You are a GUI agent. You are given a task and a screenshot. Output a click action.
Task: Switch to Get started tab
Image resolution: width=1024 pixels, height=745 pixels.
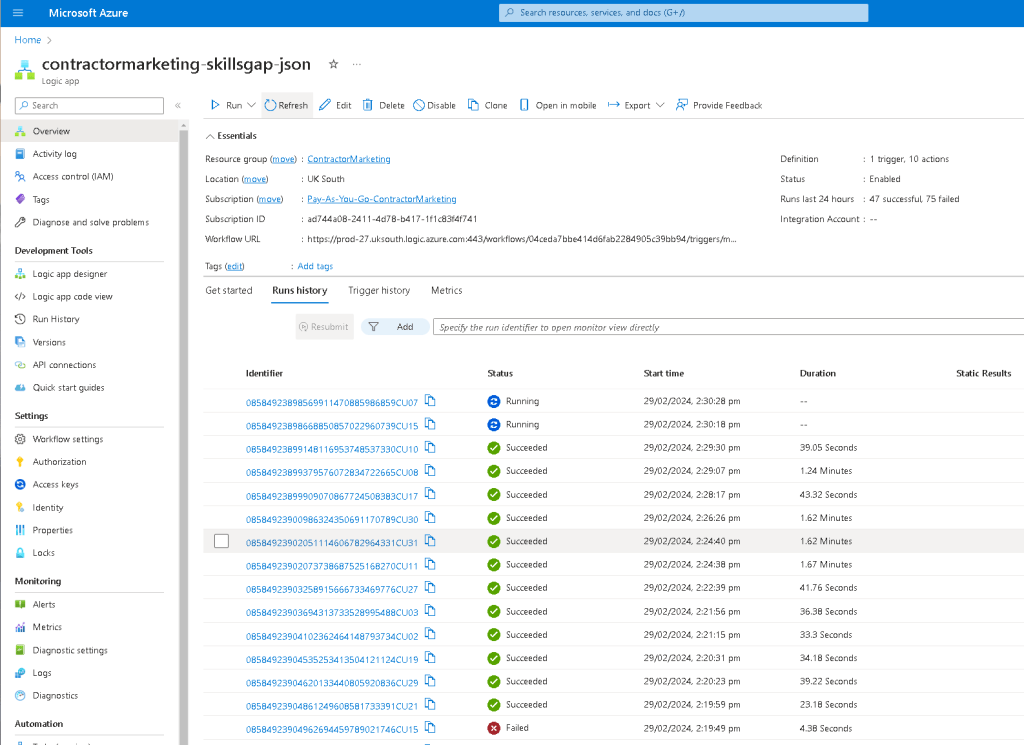pyautogui.click(x=229, y=291)
